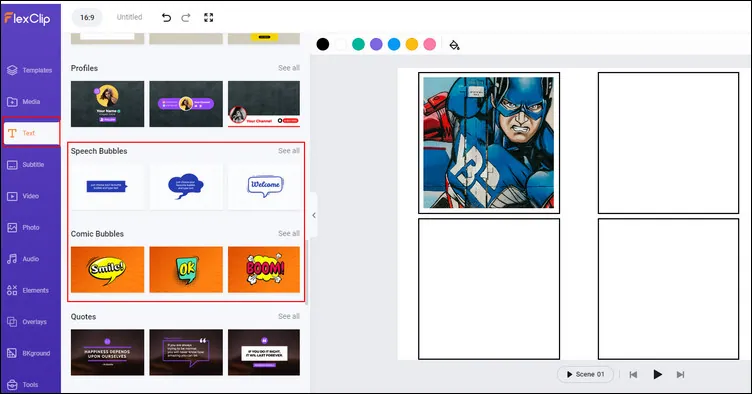The height and width of the screenshot is (394, 752).
Task: Change the 16:9 aspect ratio
Action: click(x=87, y=17)
